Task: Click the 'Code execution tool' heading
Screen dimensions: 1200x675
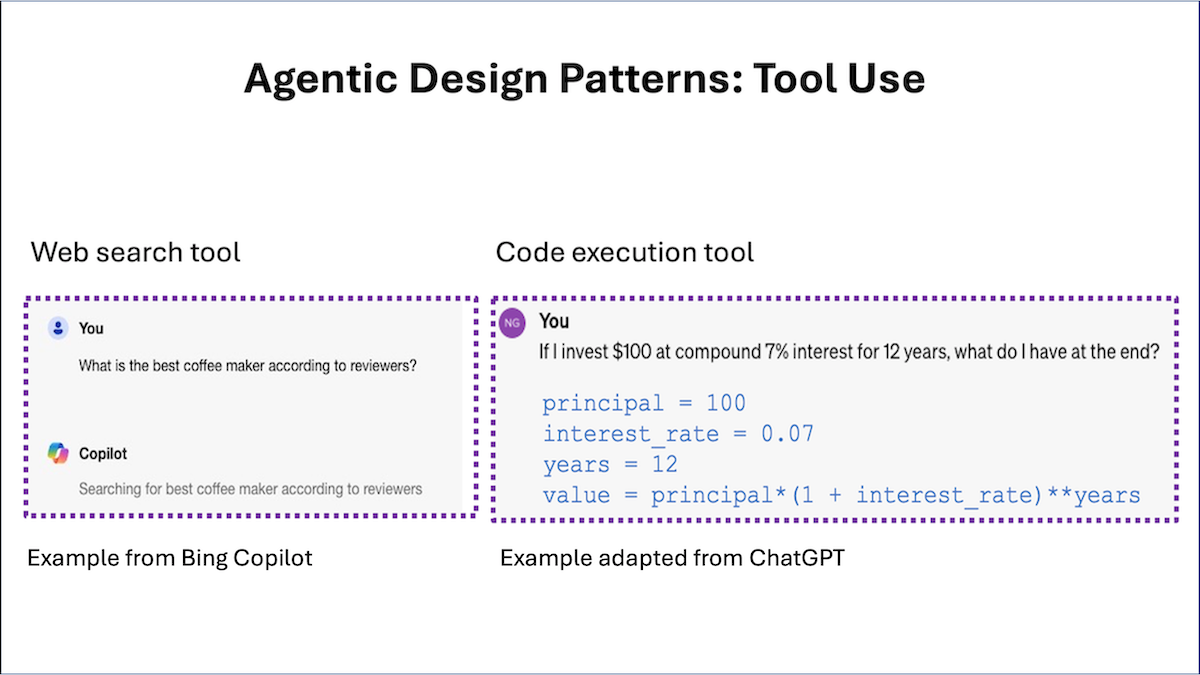Action: click(x=625, y=251)
